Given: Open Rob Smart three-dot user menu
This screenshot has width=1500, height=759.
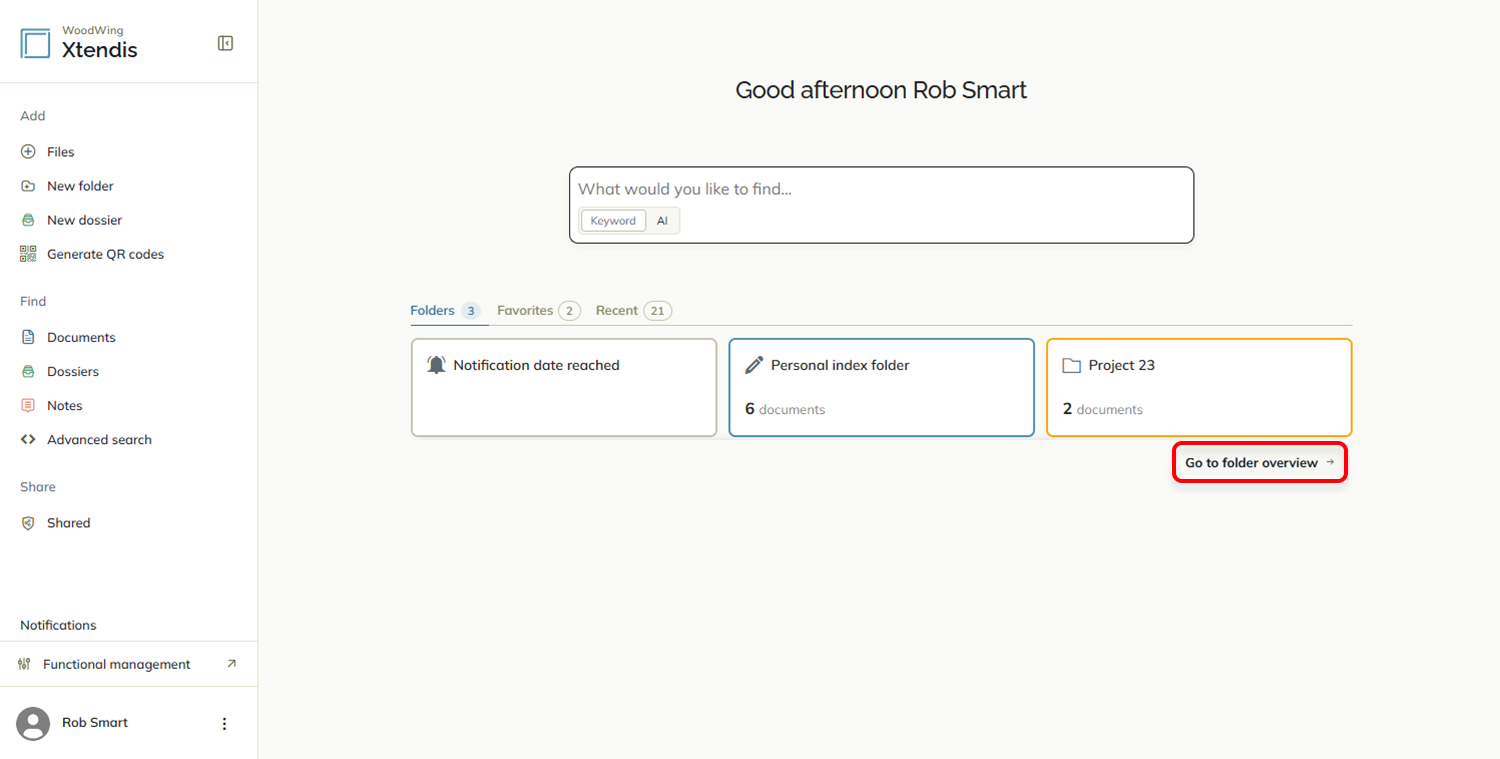Looking at the screenshot, I should [x=224, y=723].
